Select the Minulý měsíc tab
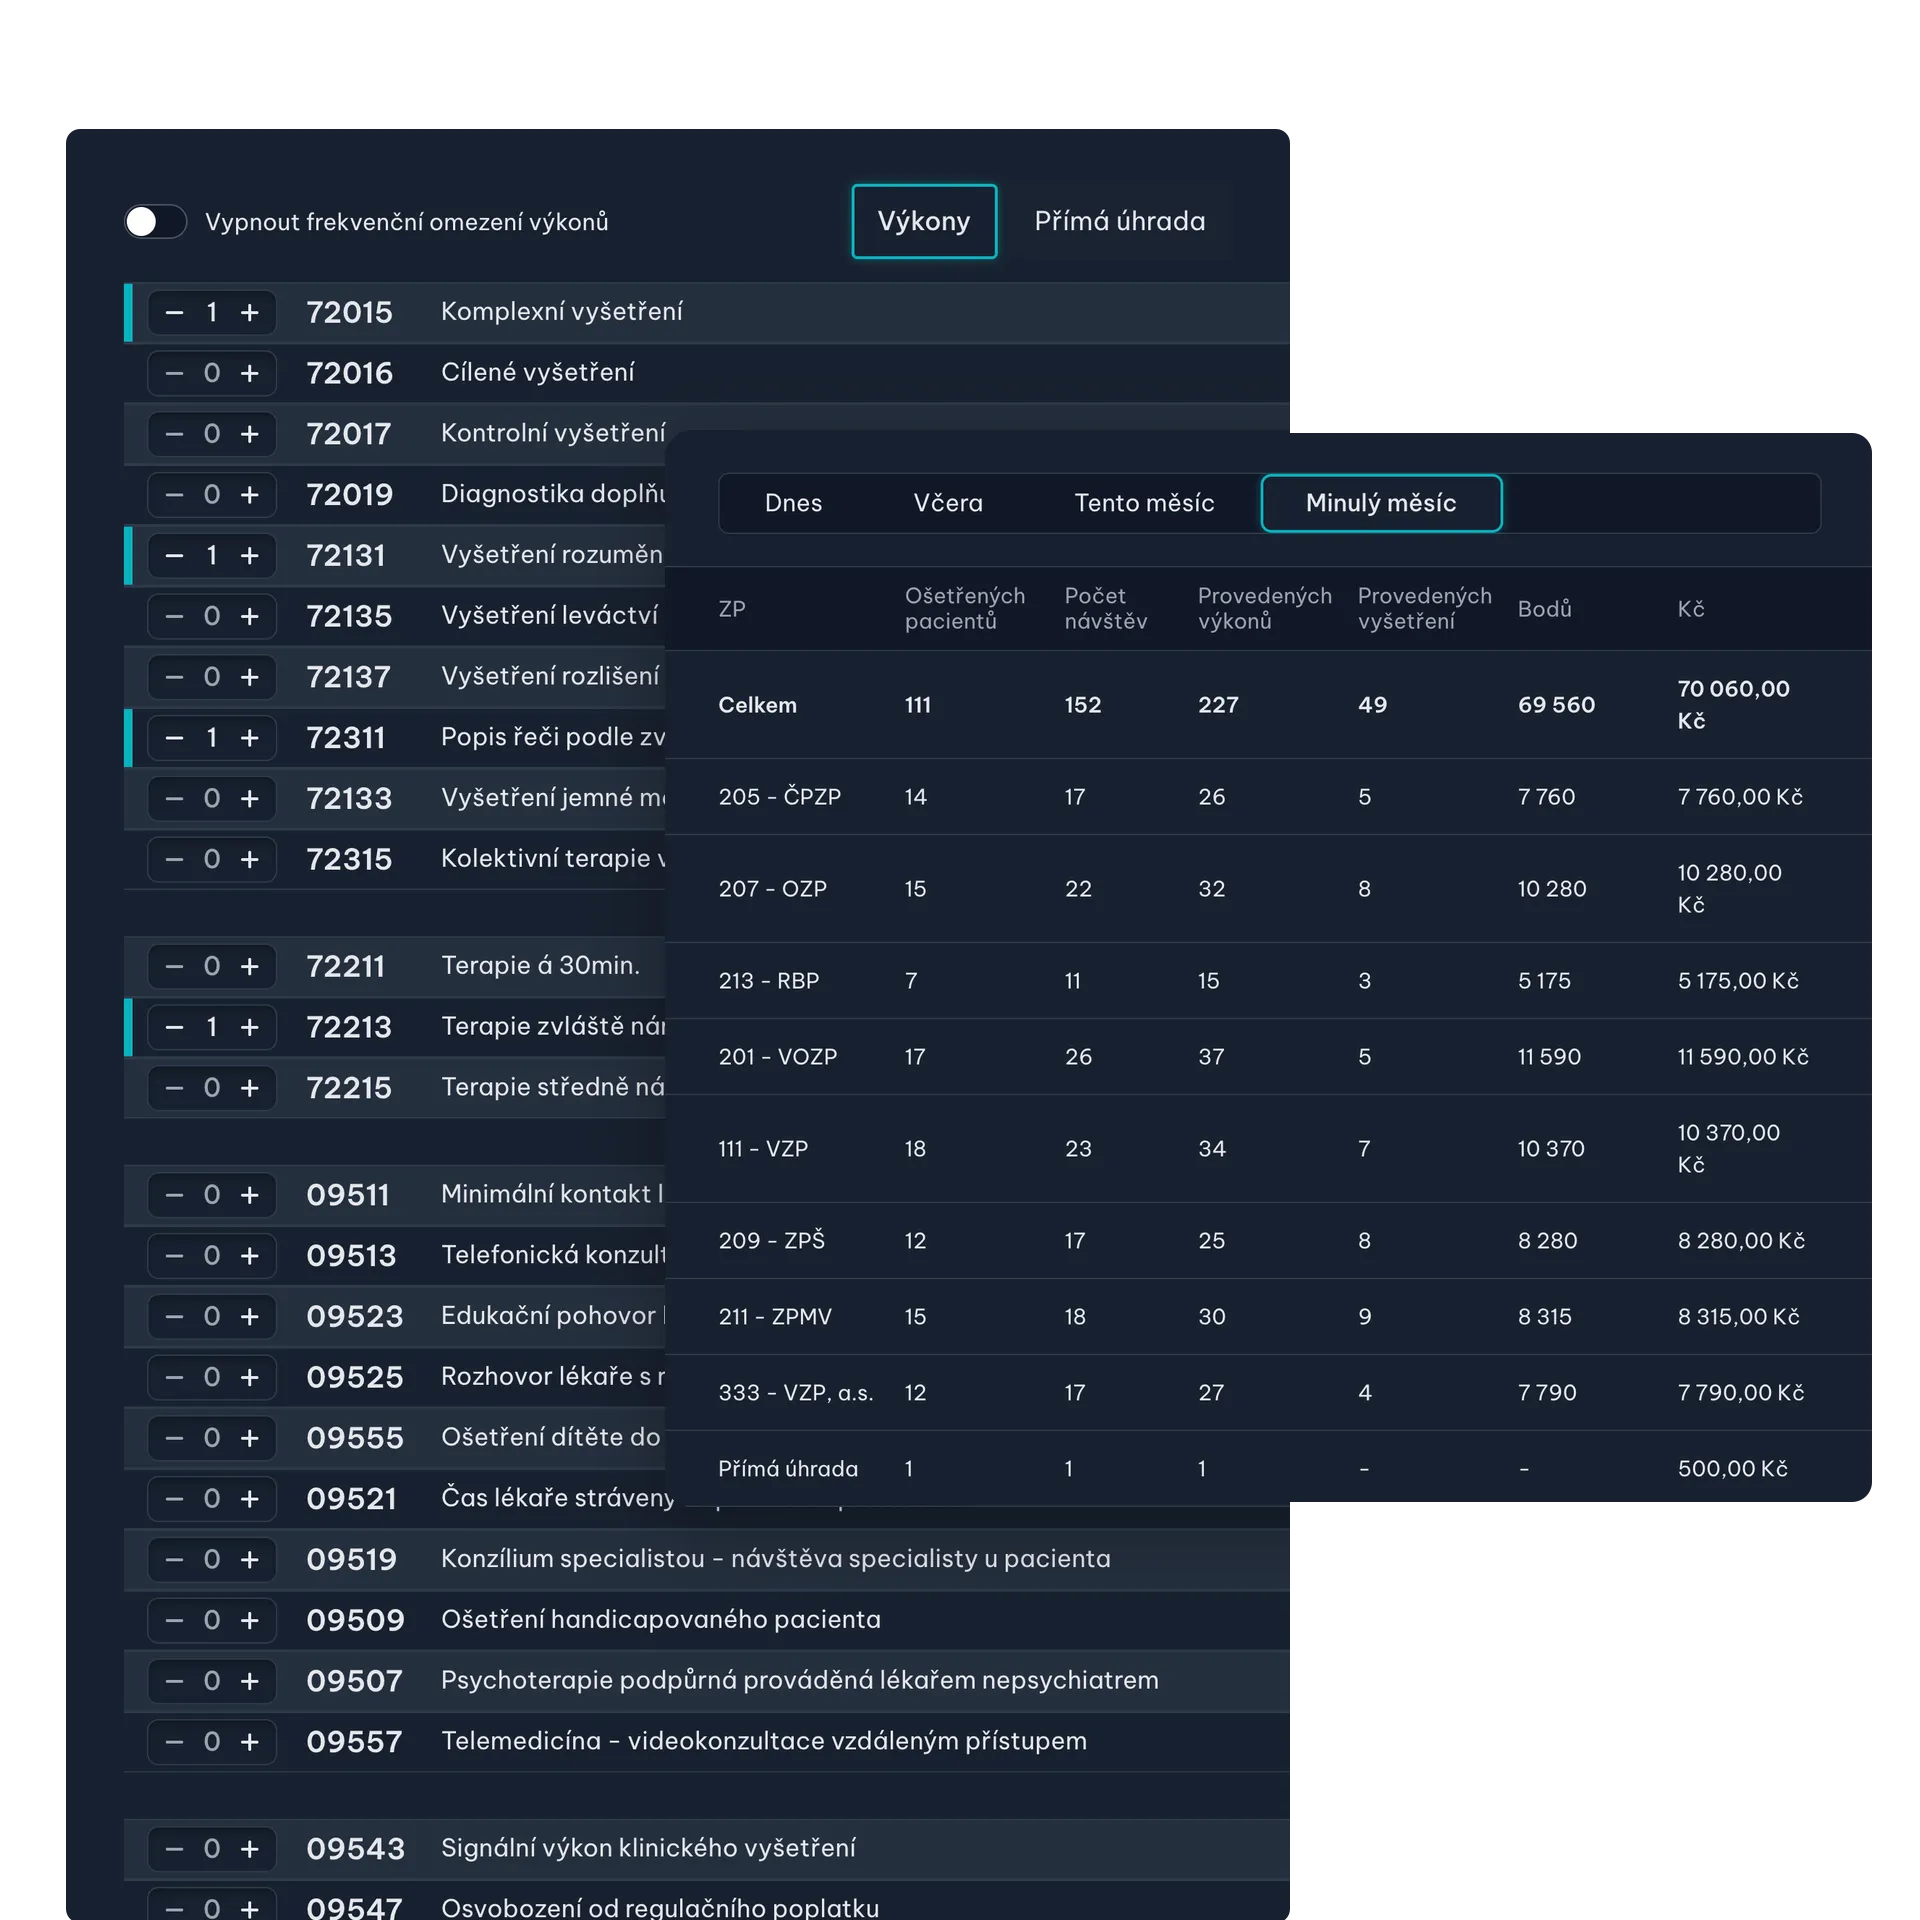Screen dimensions: 1920x1920 click(1381, 503)
